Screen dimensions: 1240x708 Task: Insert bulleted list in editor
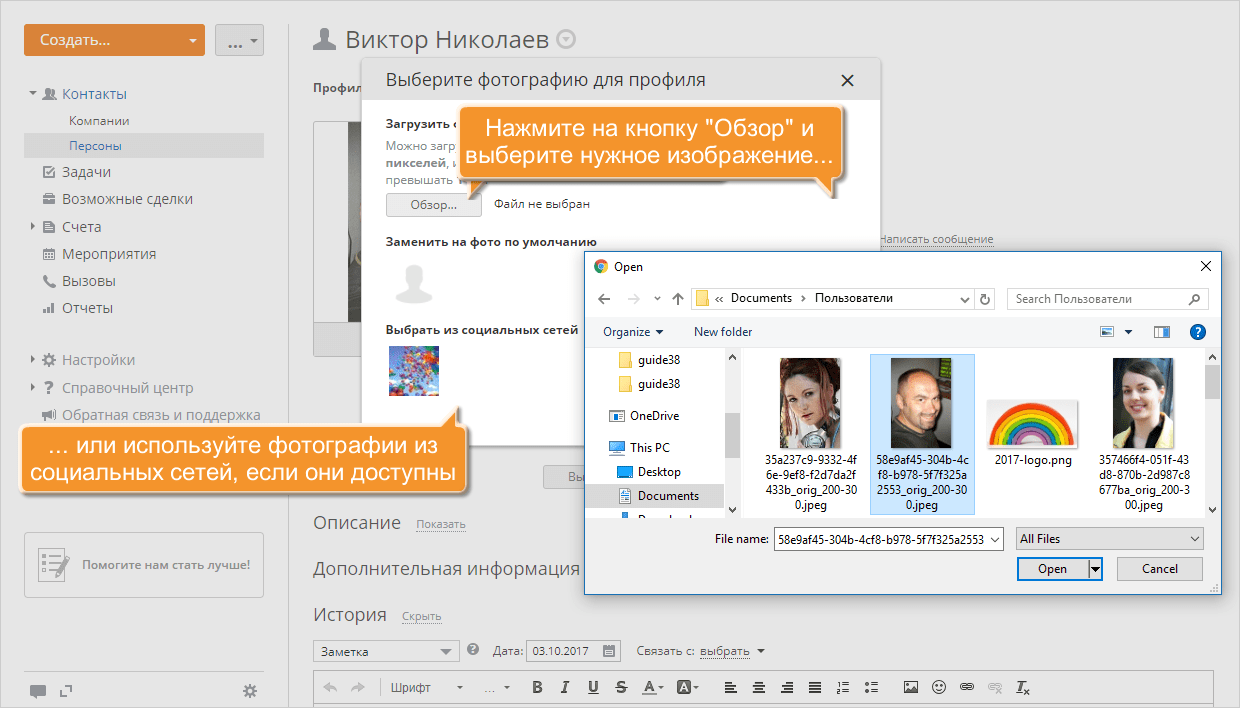[x=871, y=688]
